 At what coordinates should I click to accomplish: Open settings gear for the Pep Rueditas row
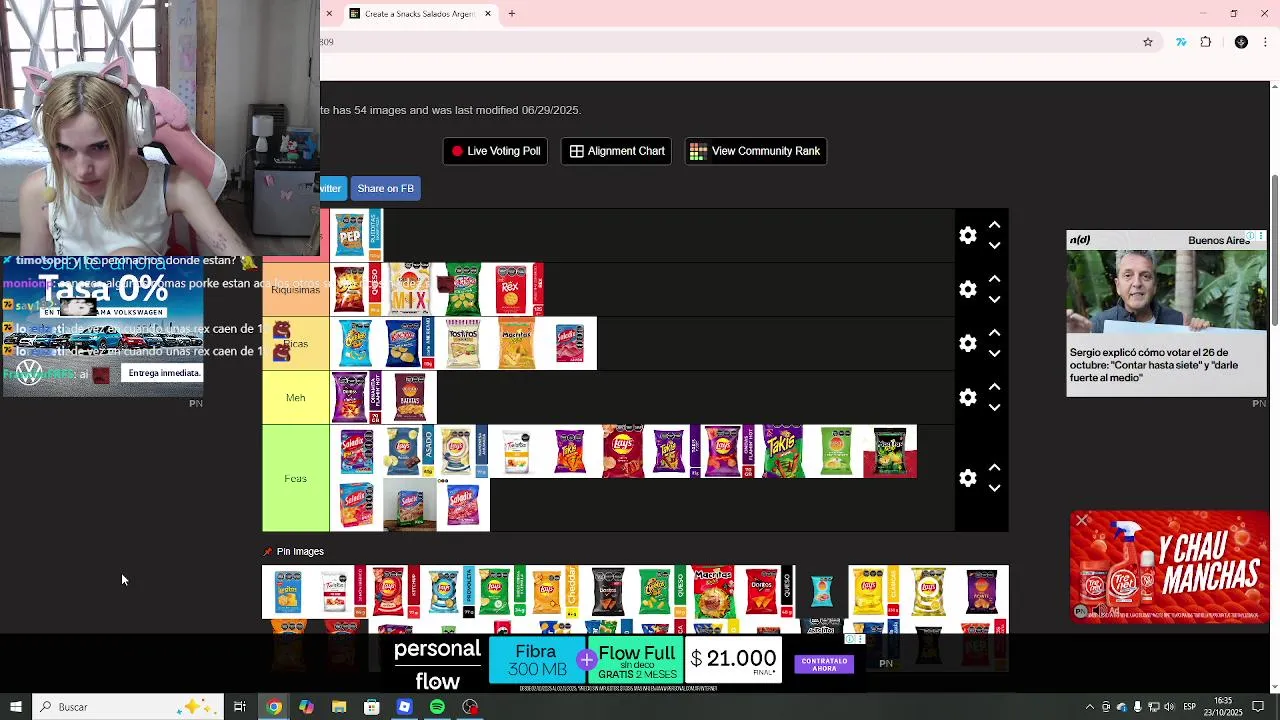[967, 235]
